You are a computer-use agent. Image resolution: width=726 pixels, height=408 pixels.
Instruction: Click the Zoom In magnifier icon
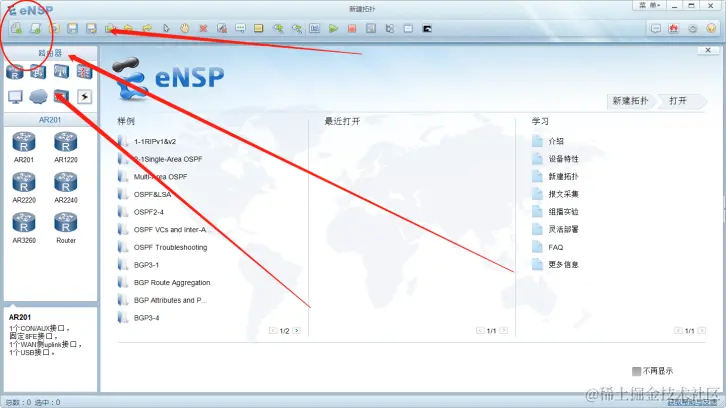pyautogui.click(x=278, y=29)
